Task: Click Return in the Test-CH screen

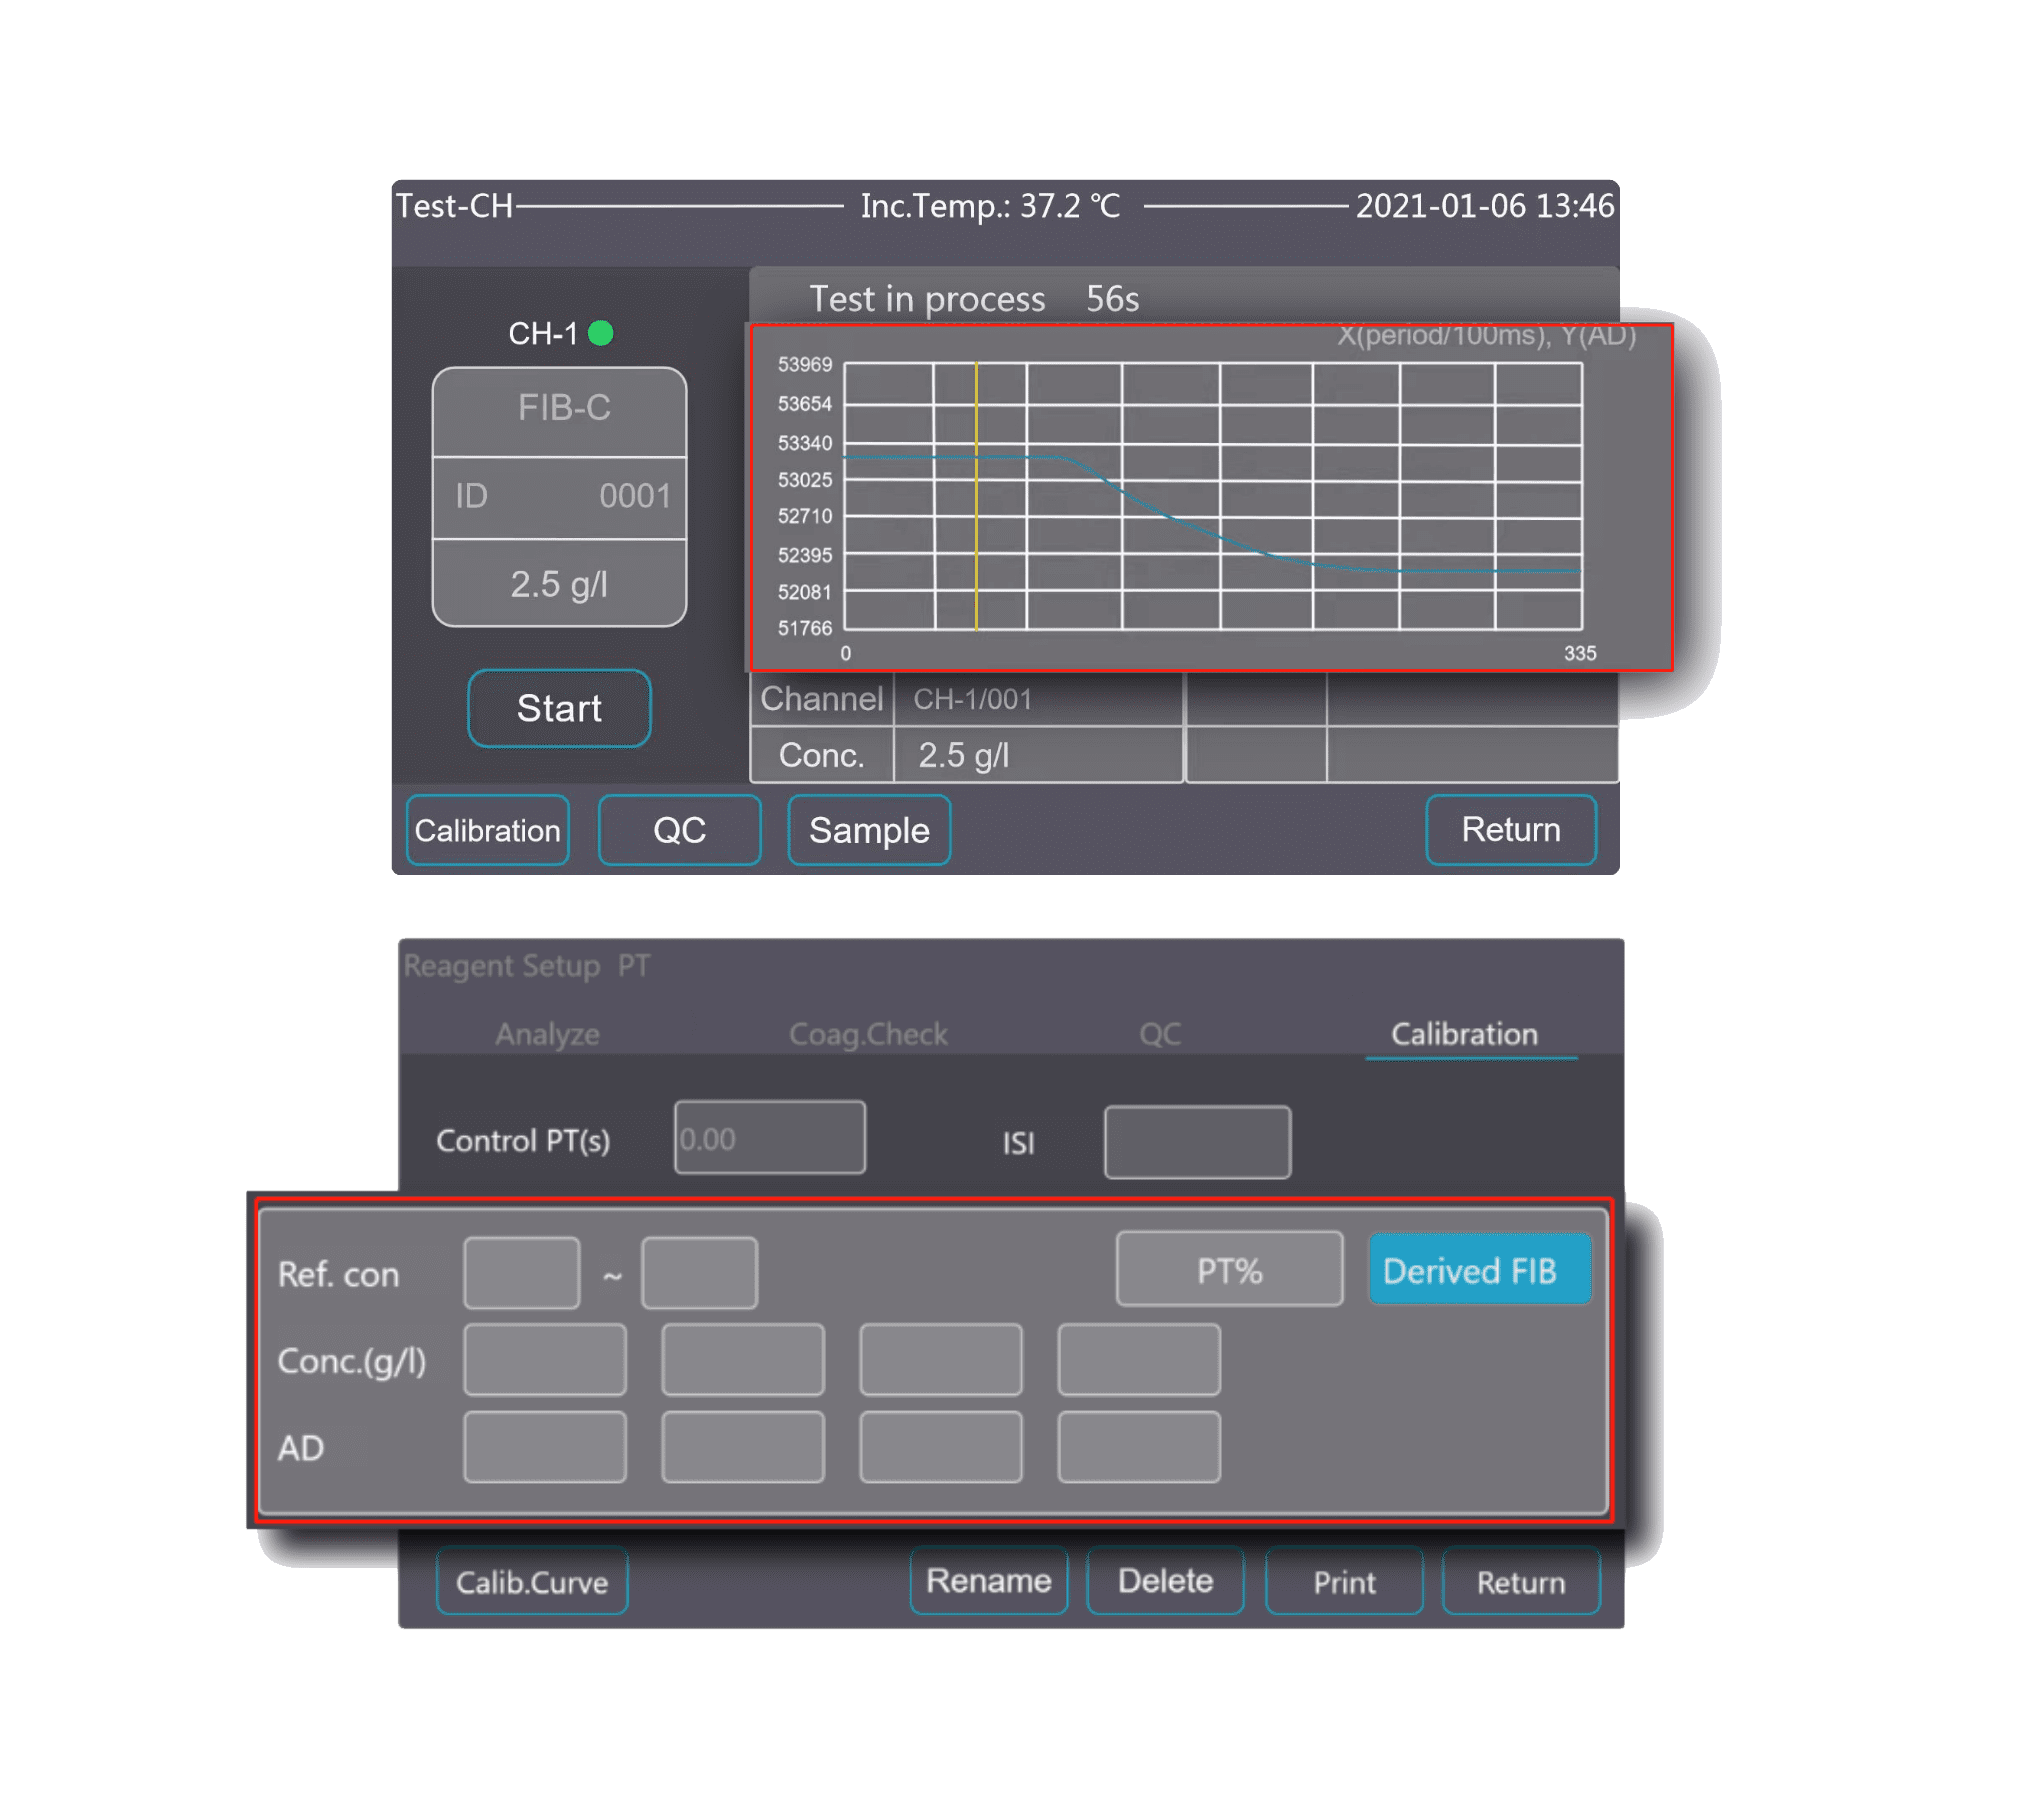Action: [x=1511, y=829]
